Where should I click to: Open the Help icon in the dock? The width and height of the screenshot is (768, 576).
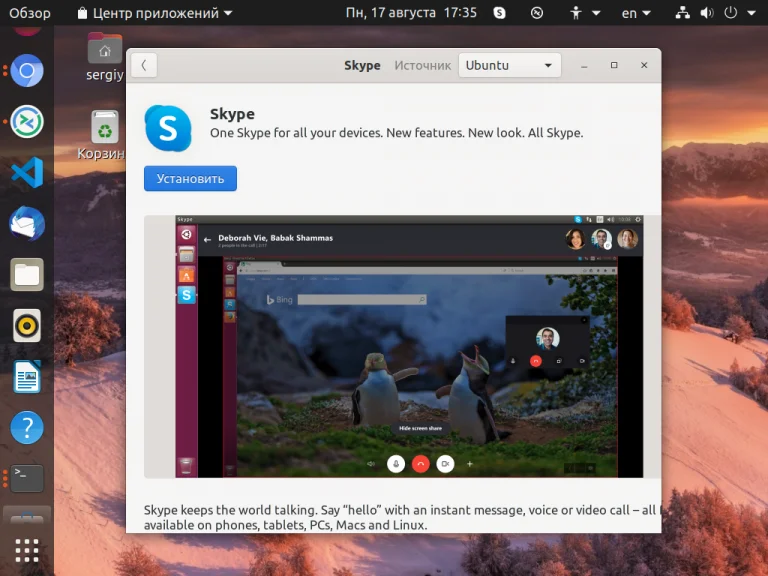(x=27, y=428)
